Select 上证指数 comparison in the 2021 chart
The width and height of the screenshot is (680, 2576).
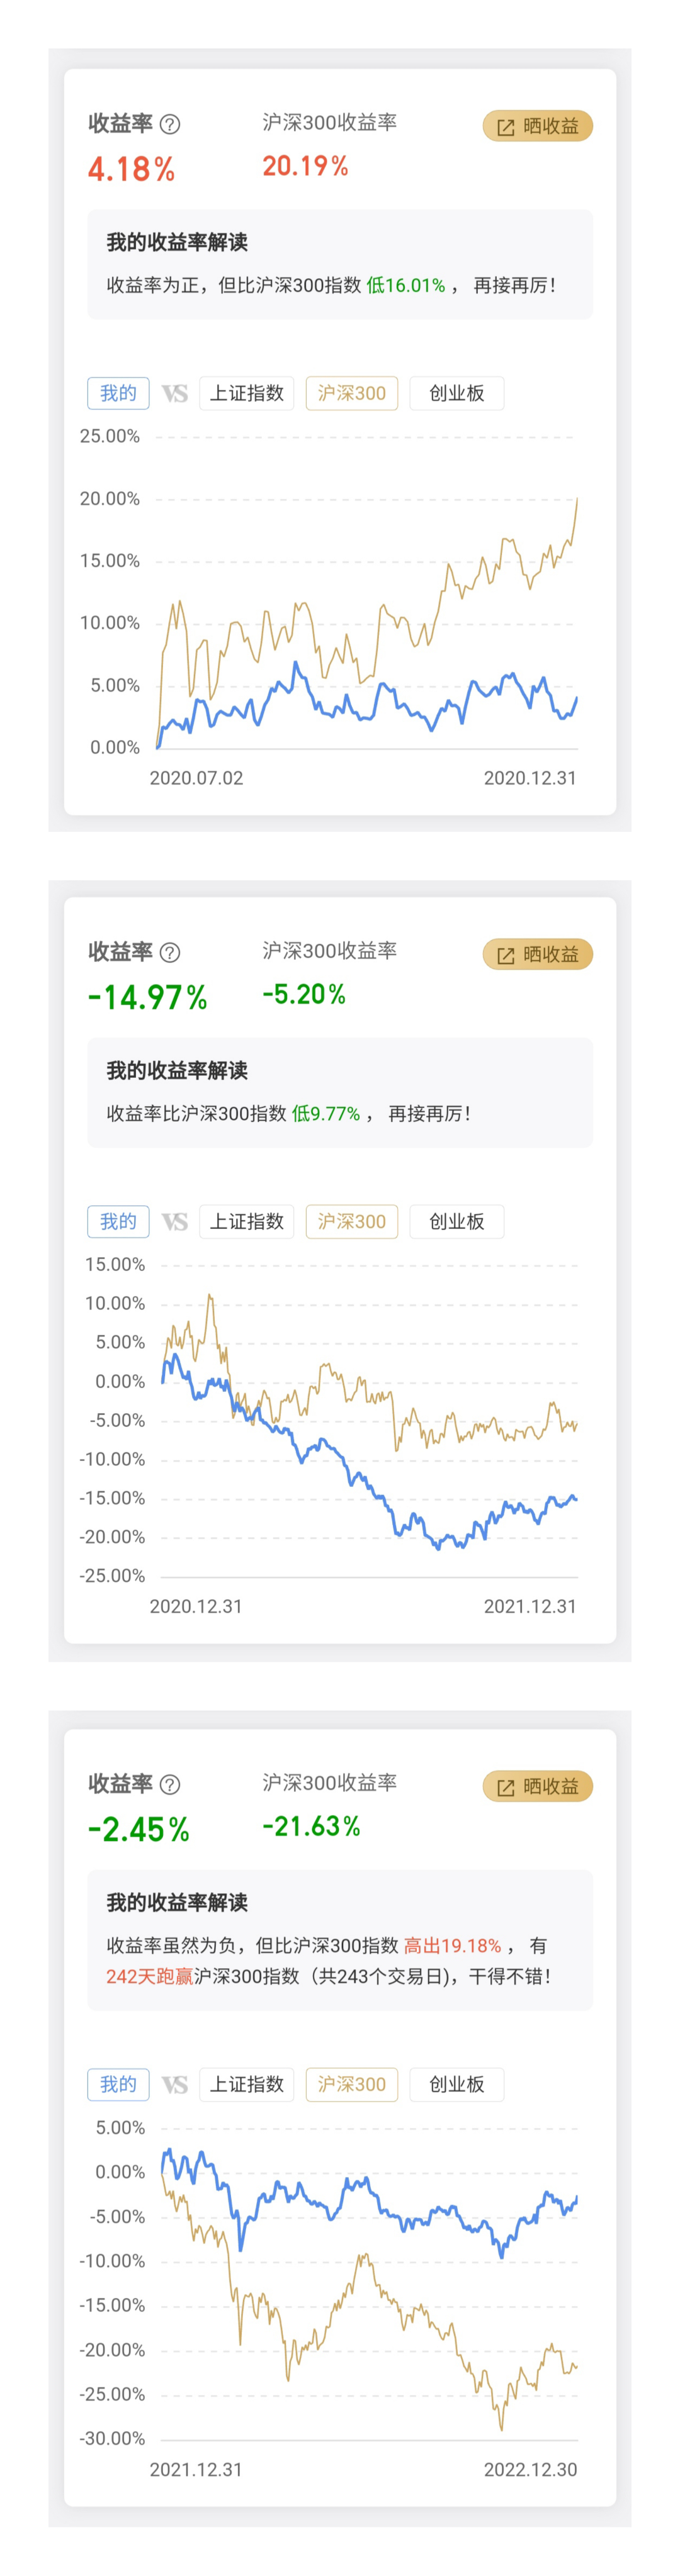(x=247, y=1222)
